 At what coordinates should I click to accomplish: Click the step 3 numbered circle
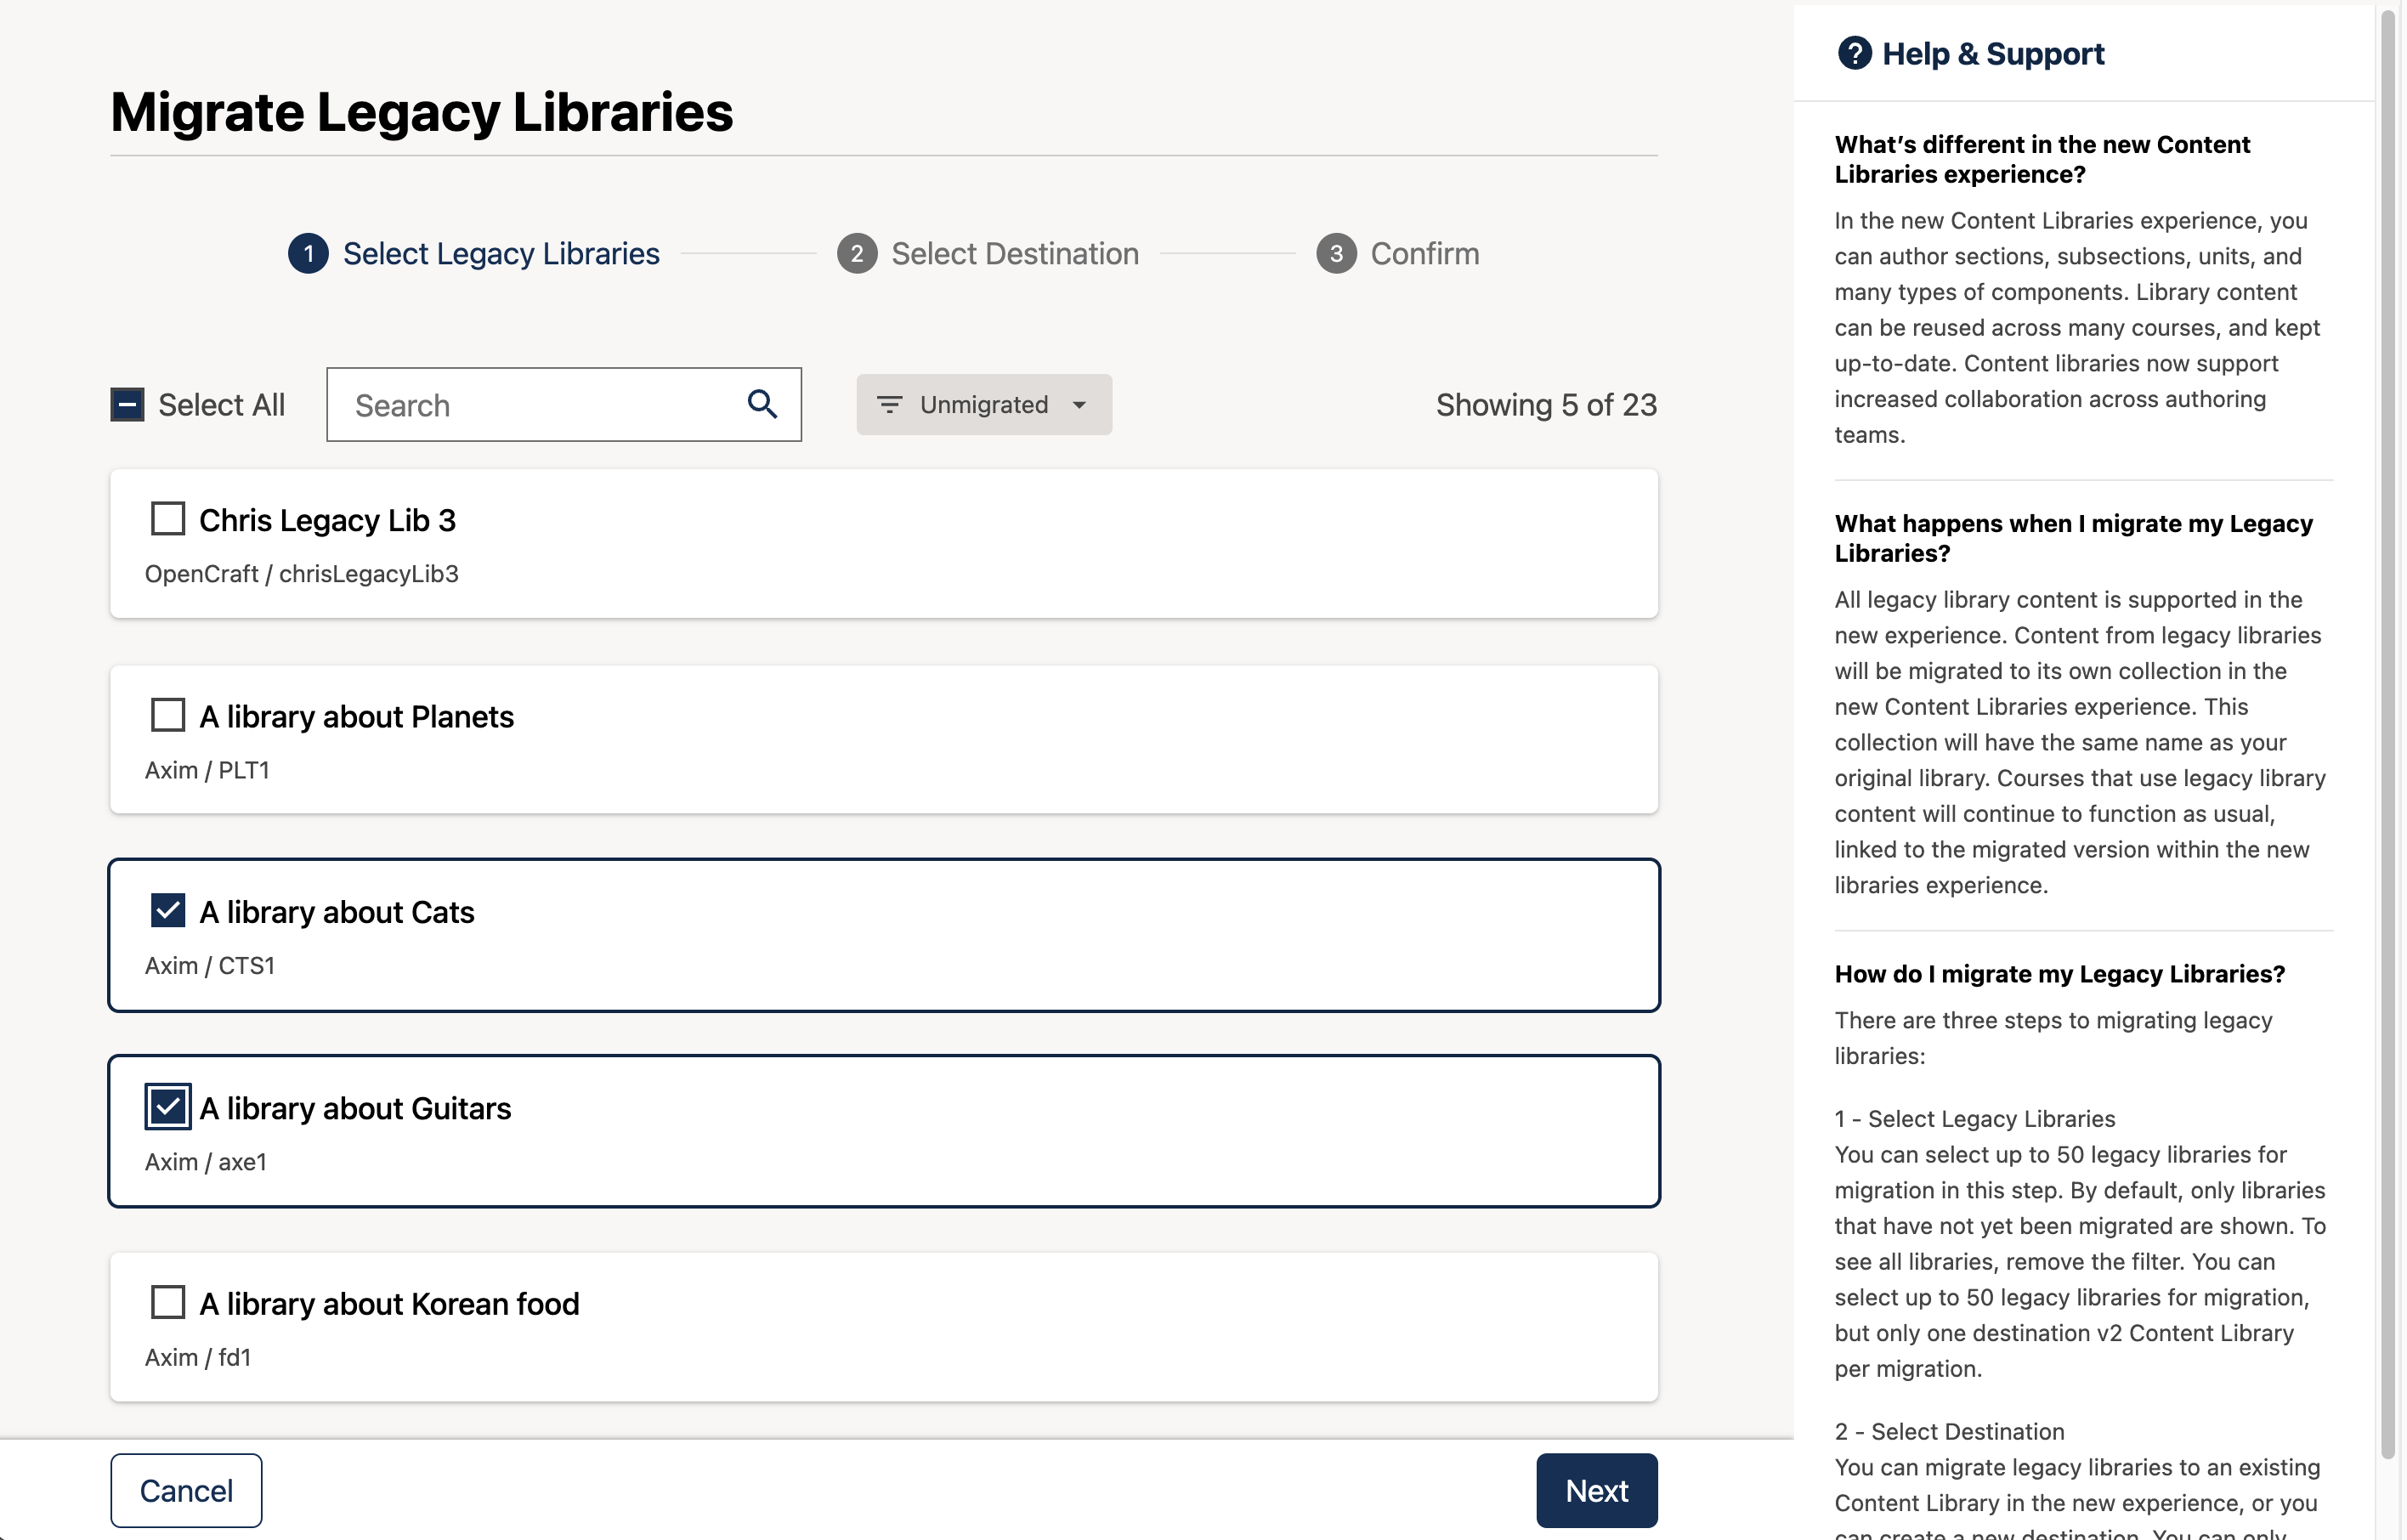1337,253
